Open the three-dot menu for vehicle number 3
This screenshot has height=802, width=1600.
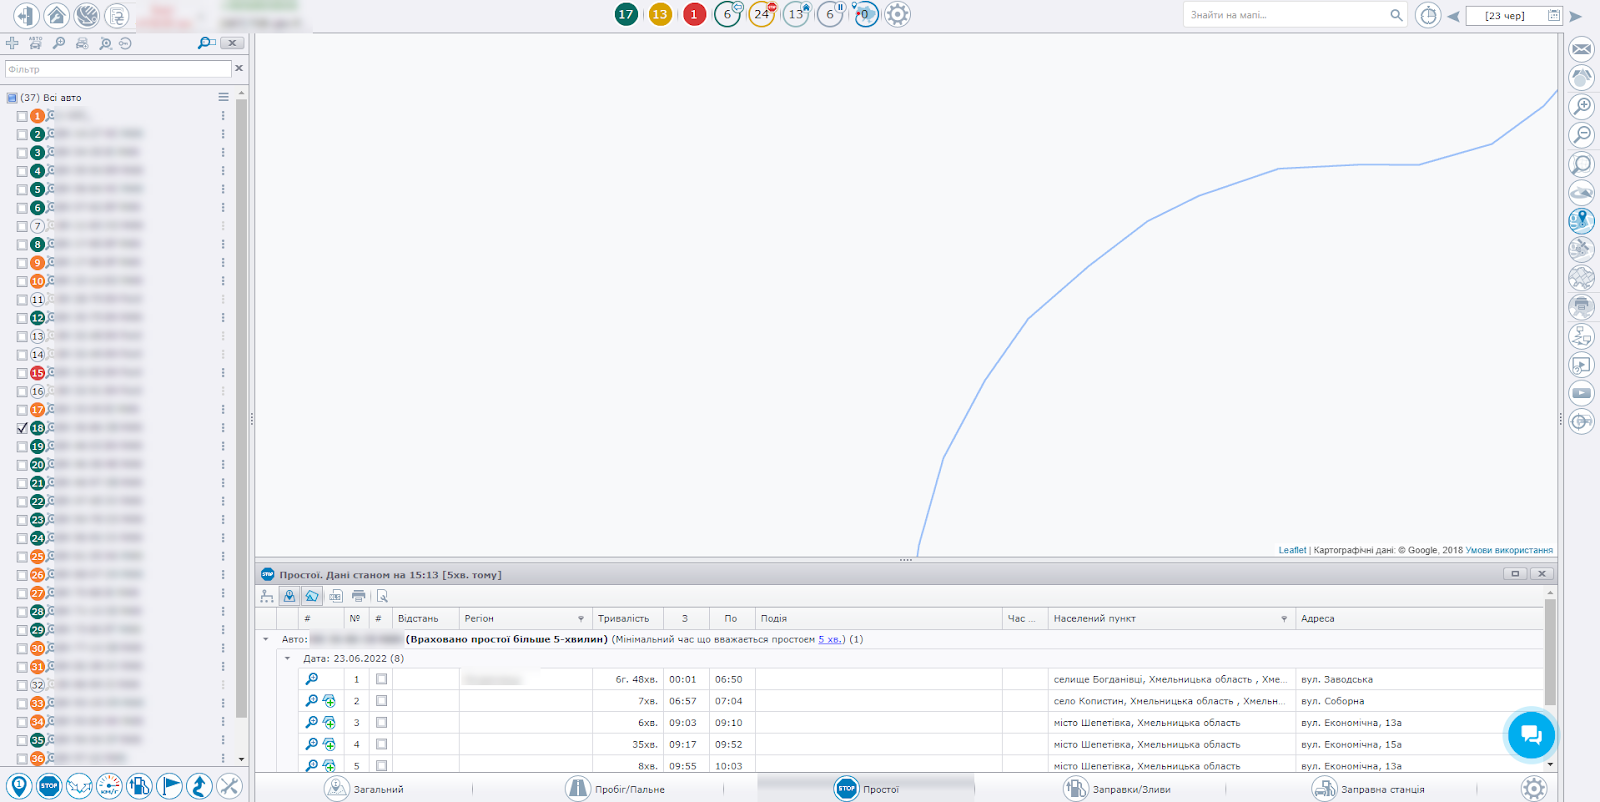coord(223,153)
